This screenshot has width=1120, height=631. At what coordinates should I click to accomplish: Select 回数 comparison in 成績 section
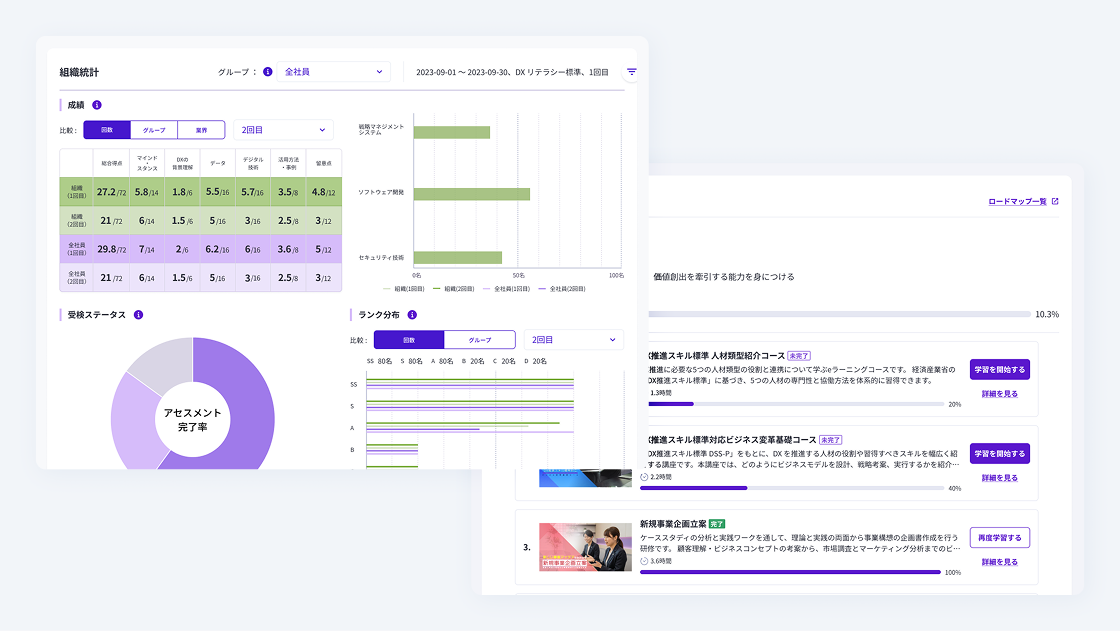pos(107,130)
